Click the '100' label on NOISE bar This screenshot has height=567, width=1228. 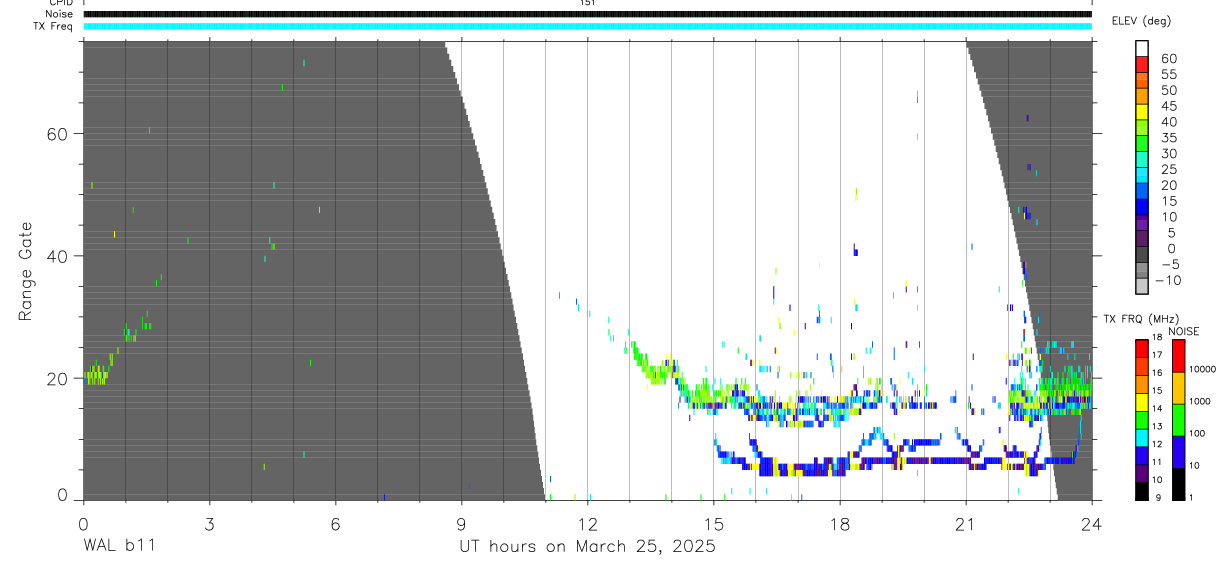click(x=1199, y=433)
